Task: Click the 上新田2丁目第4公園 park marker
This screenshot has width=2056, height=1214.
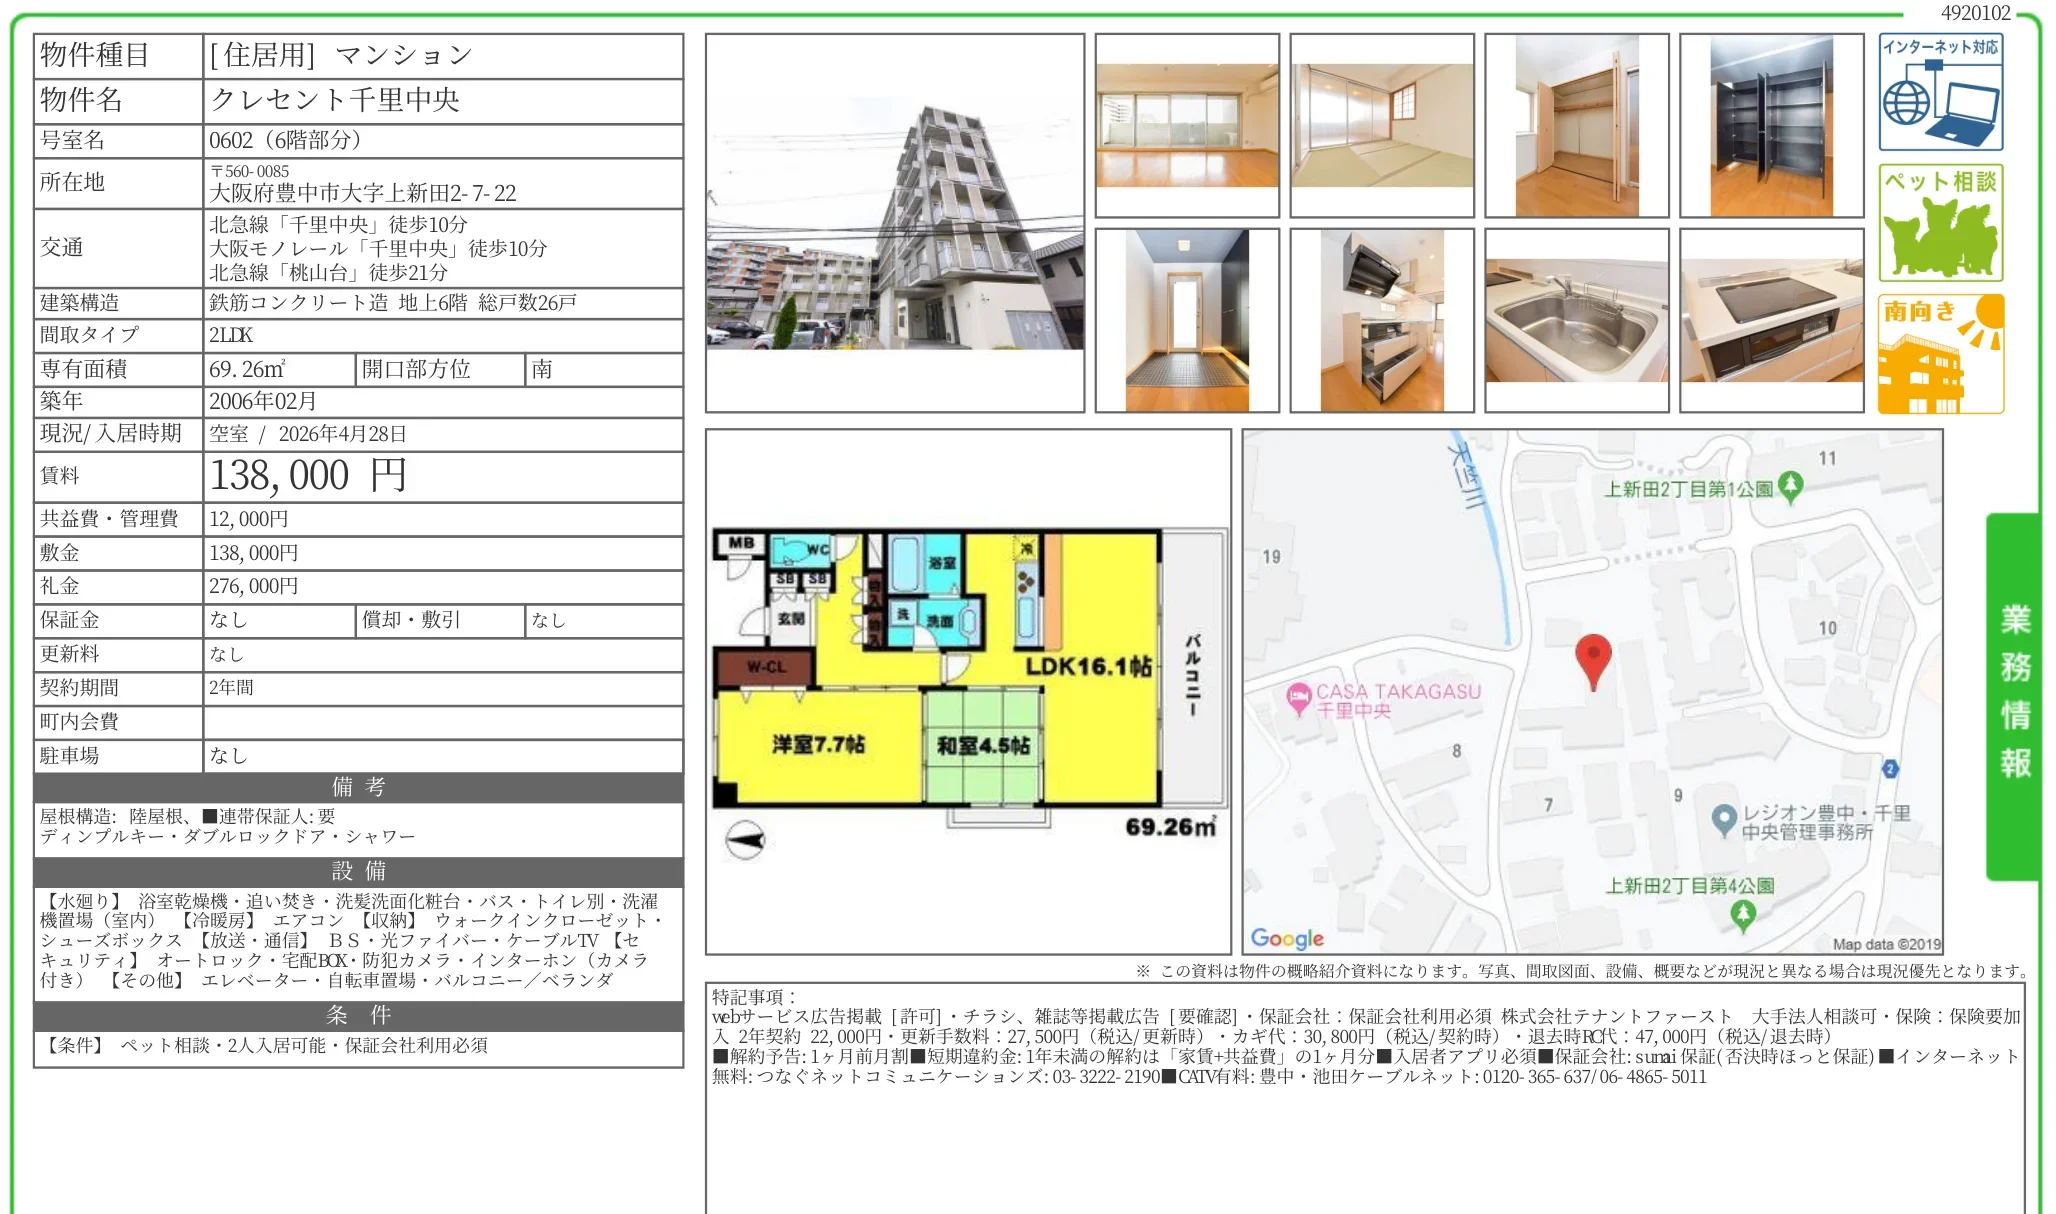Action: [x=1743, y=913]
